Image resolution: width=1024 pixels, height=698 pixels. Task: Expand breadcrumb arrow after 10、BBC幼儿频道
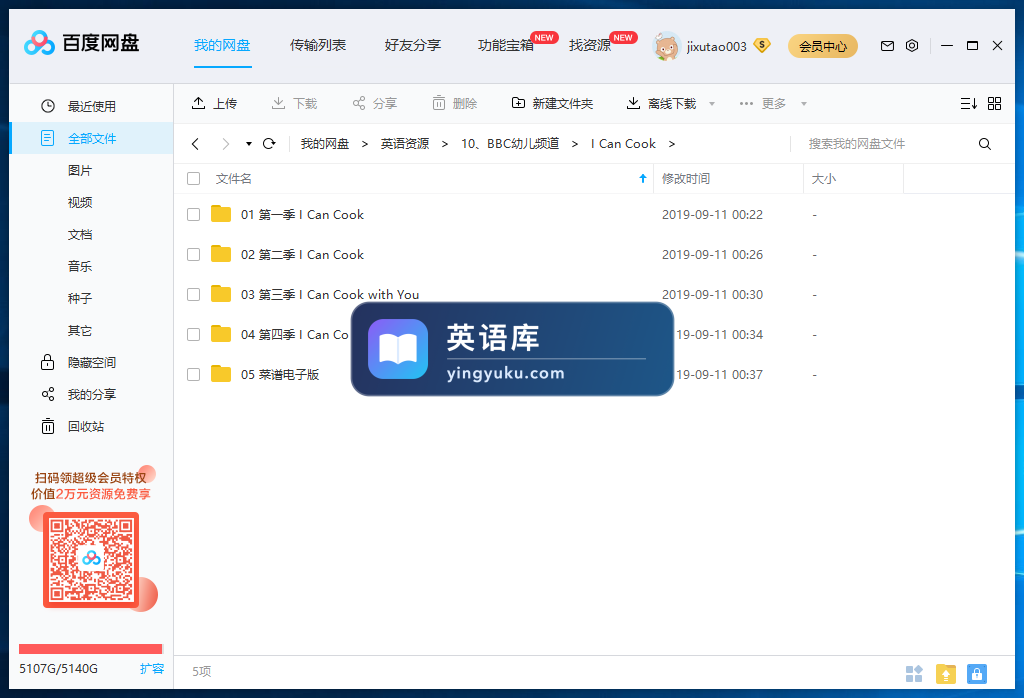pos(575,144)
